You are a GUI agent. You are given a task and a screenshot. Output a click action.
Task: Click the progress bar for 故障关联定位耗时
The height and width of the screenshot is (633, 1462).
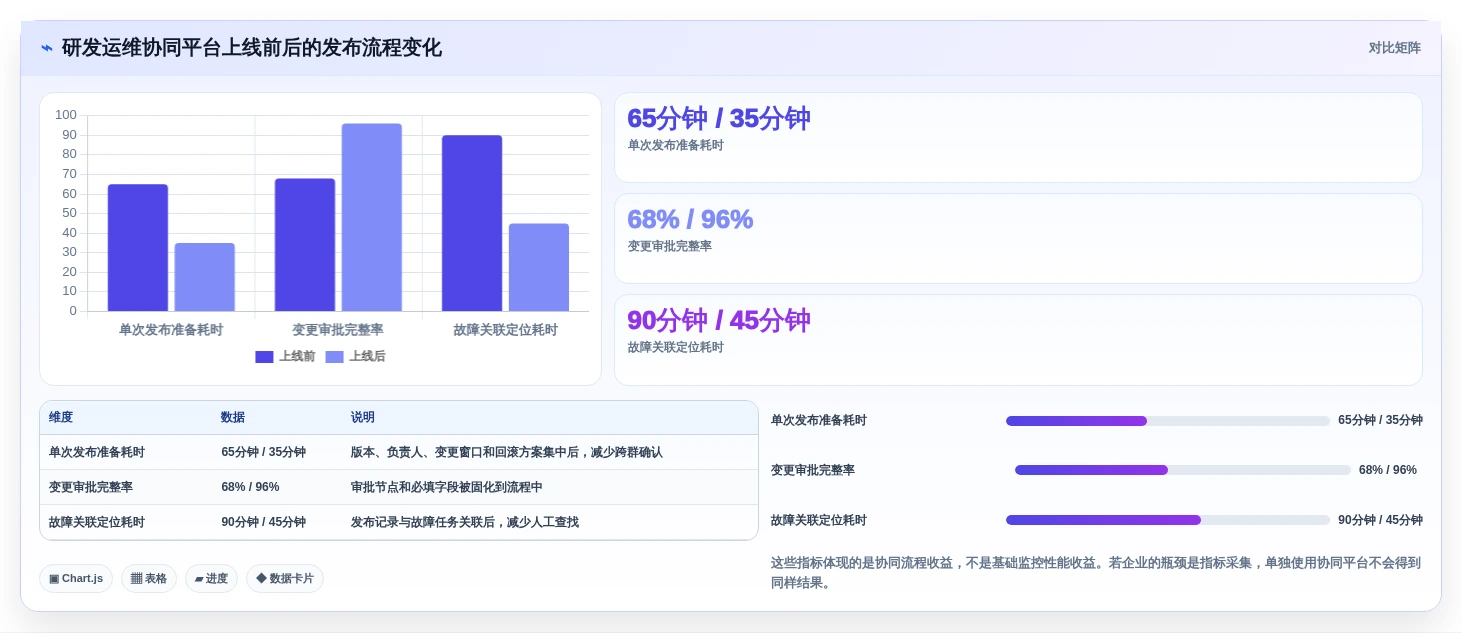pyautogui.click(x=1168, y=520)
